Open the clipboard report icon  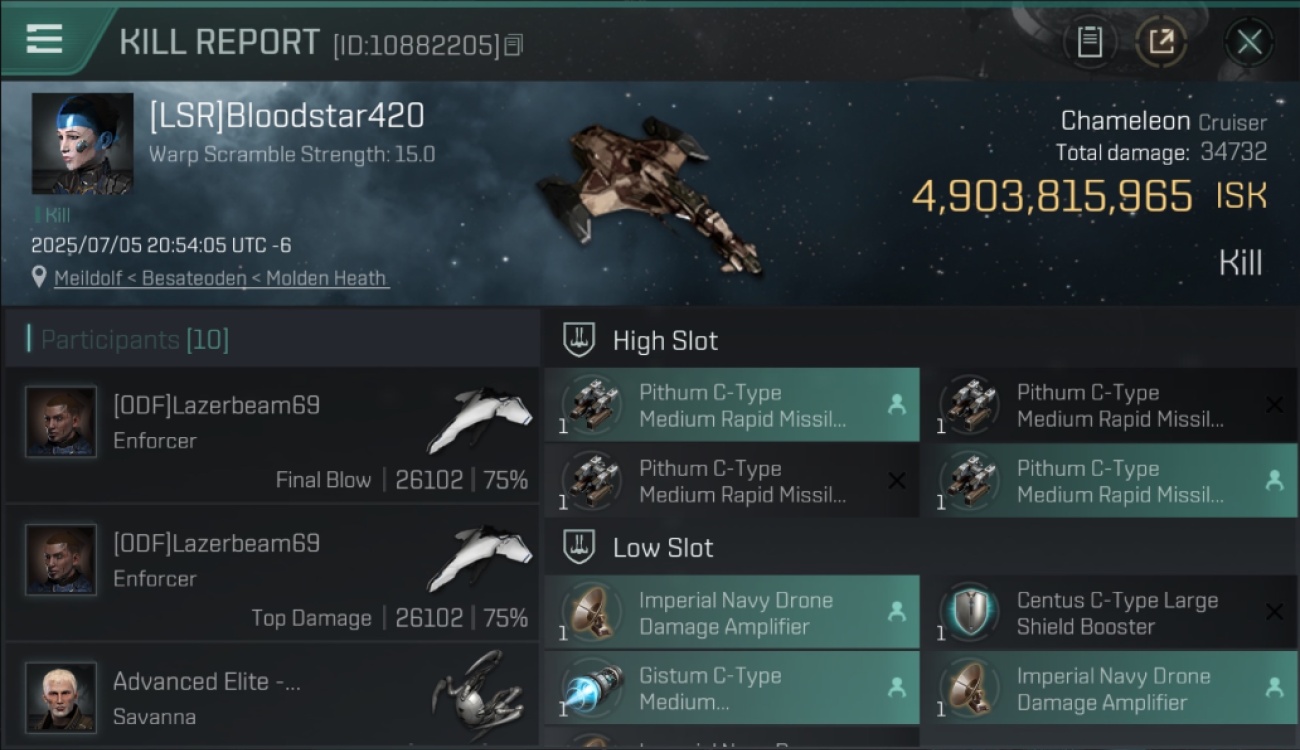1090,42
